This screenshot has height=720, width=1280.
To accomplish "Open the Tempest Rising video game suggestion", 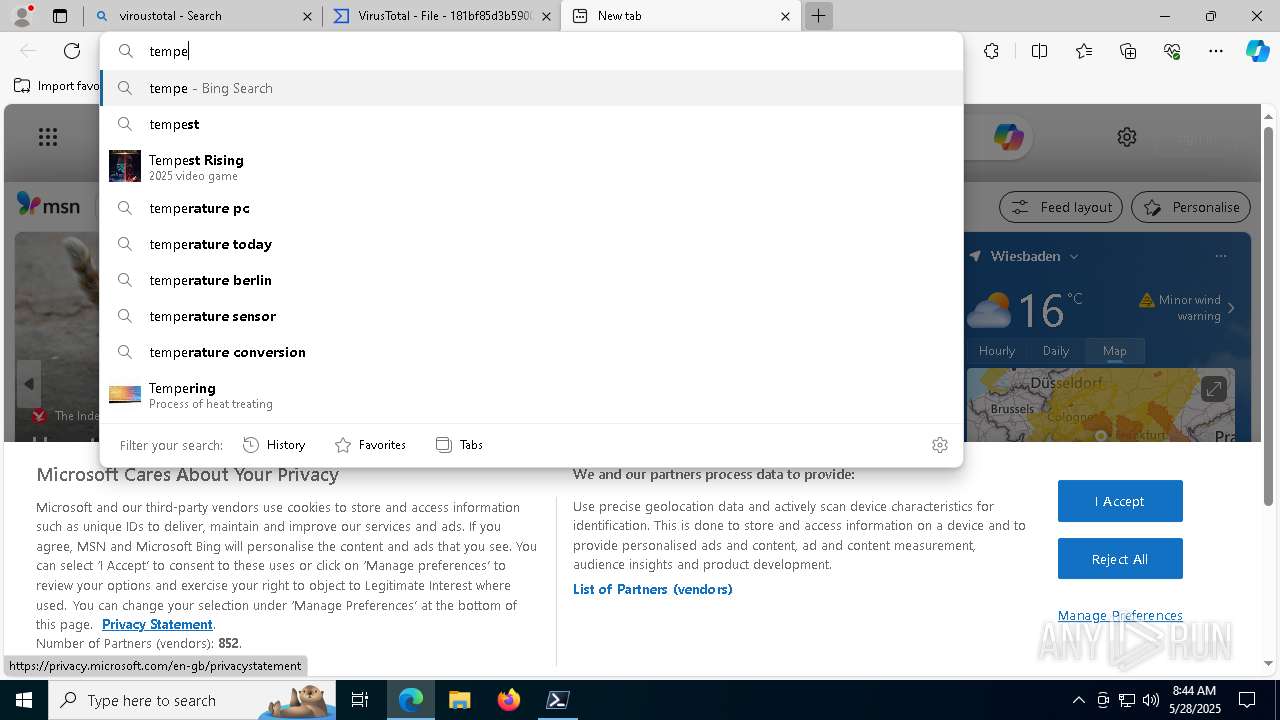I will [531, 166].
